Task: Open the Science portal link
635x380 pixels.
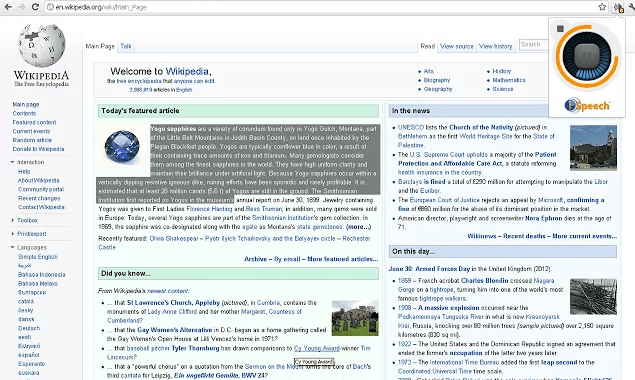Action: [503, 89]
